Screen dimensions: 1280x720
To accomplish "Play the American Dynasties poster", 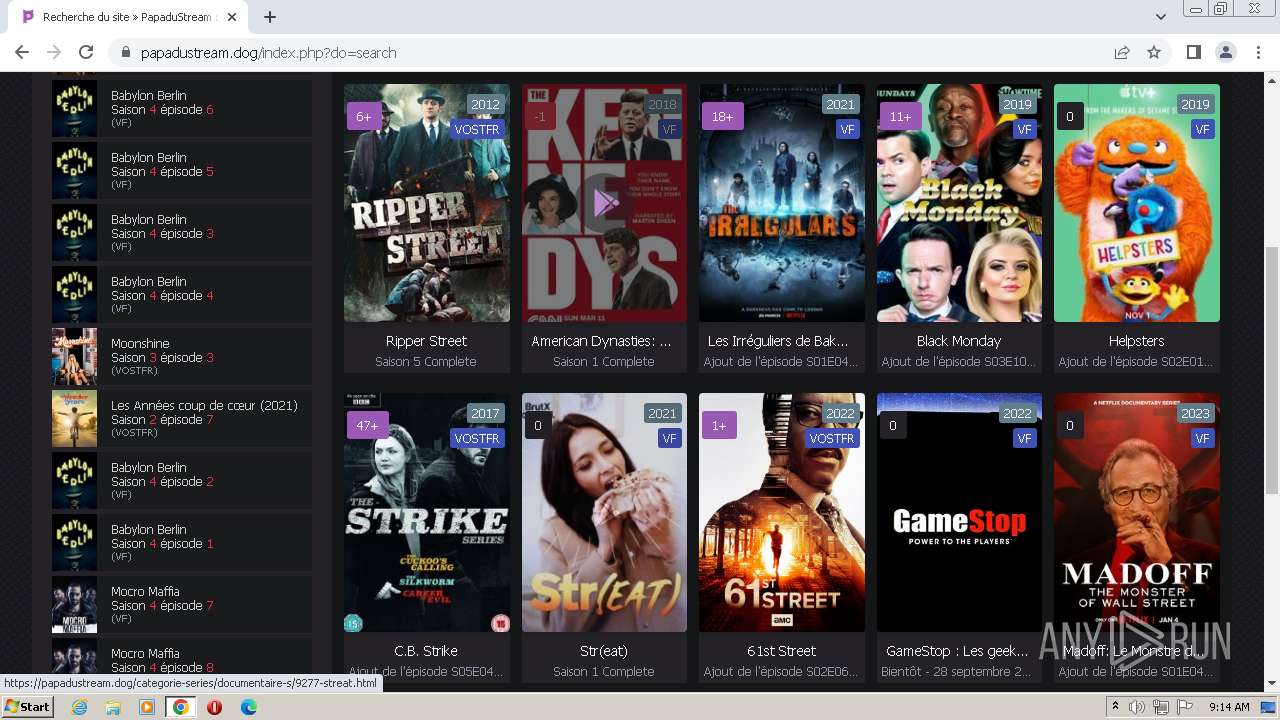I will tap(604, 203).
